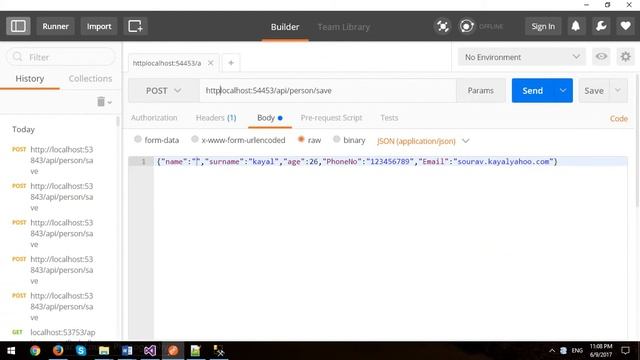Send the request with Send button
This screenshot has height=360, width=640.
(533, 91)
